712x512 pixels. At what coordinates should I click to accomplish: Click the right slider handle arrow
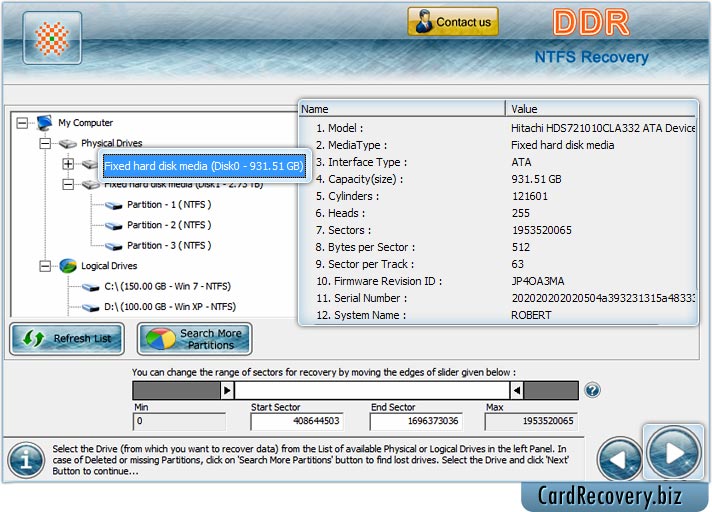coord(516,390)
